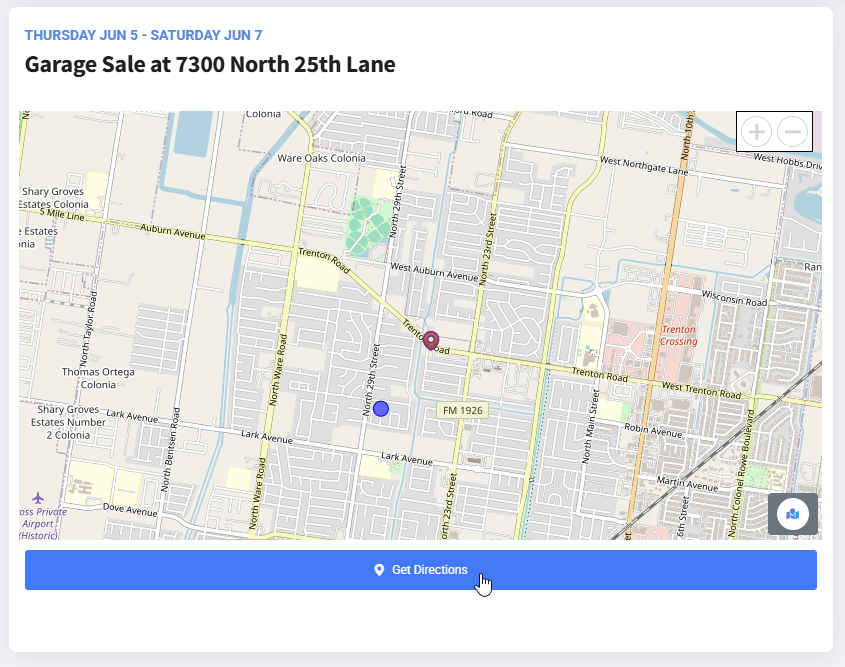Select the Thursday Jun 5 - Saturday Jun 7 date link
This screenshot has width=845, height=667.
click(144, 34)
